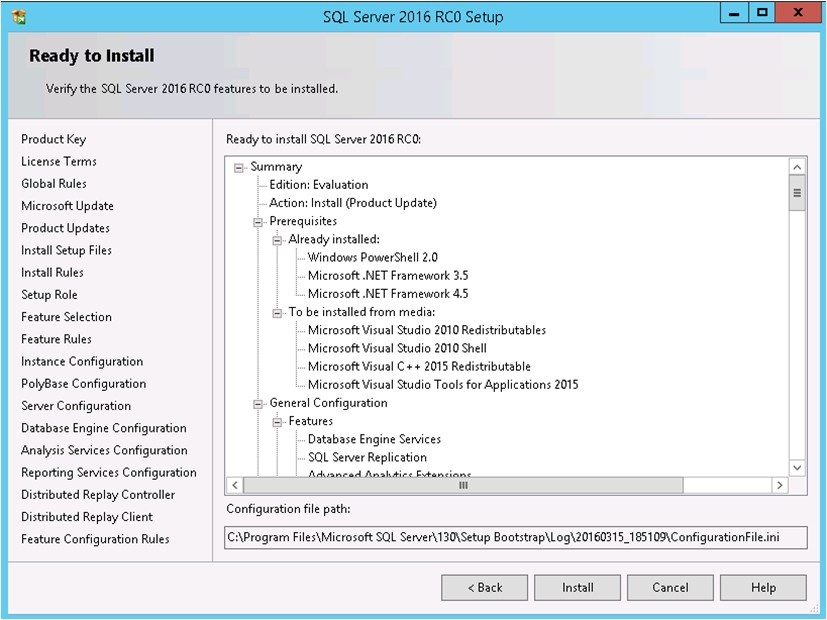Go back with the < Back button
This screenshot has width=827, height=620.
485,587
